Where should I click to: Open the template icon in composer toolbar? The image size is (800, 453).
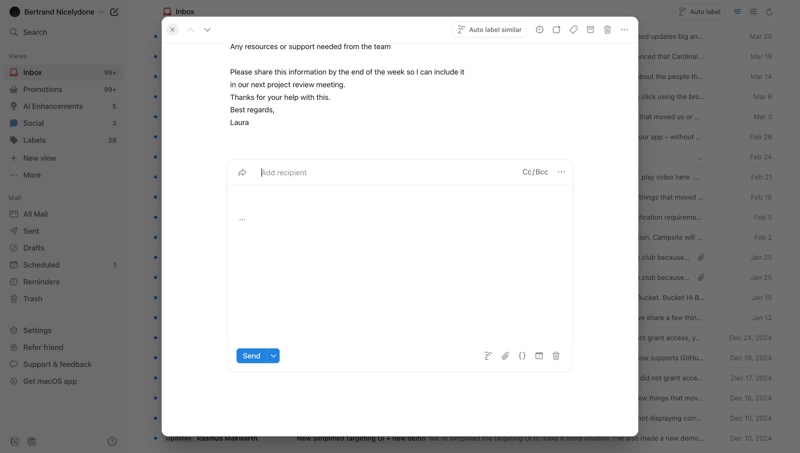click(x=539, y=356)
